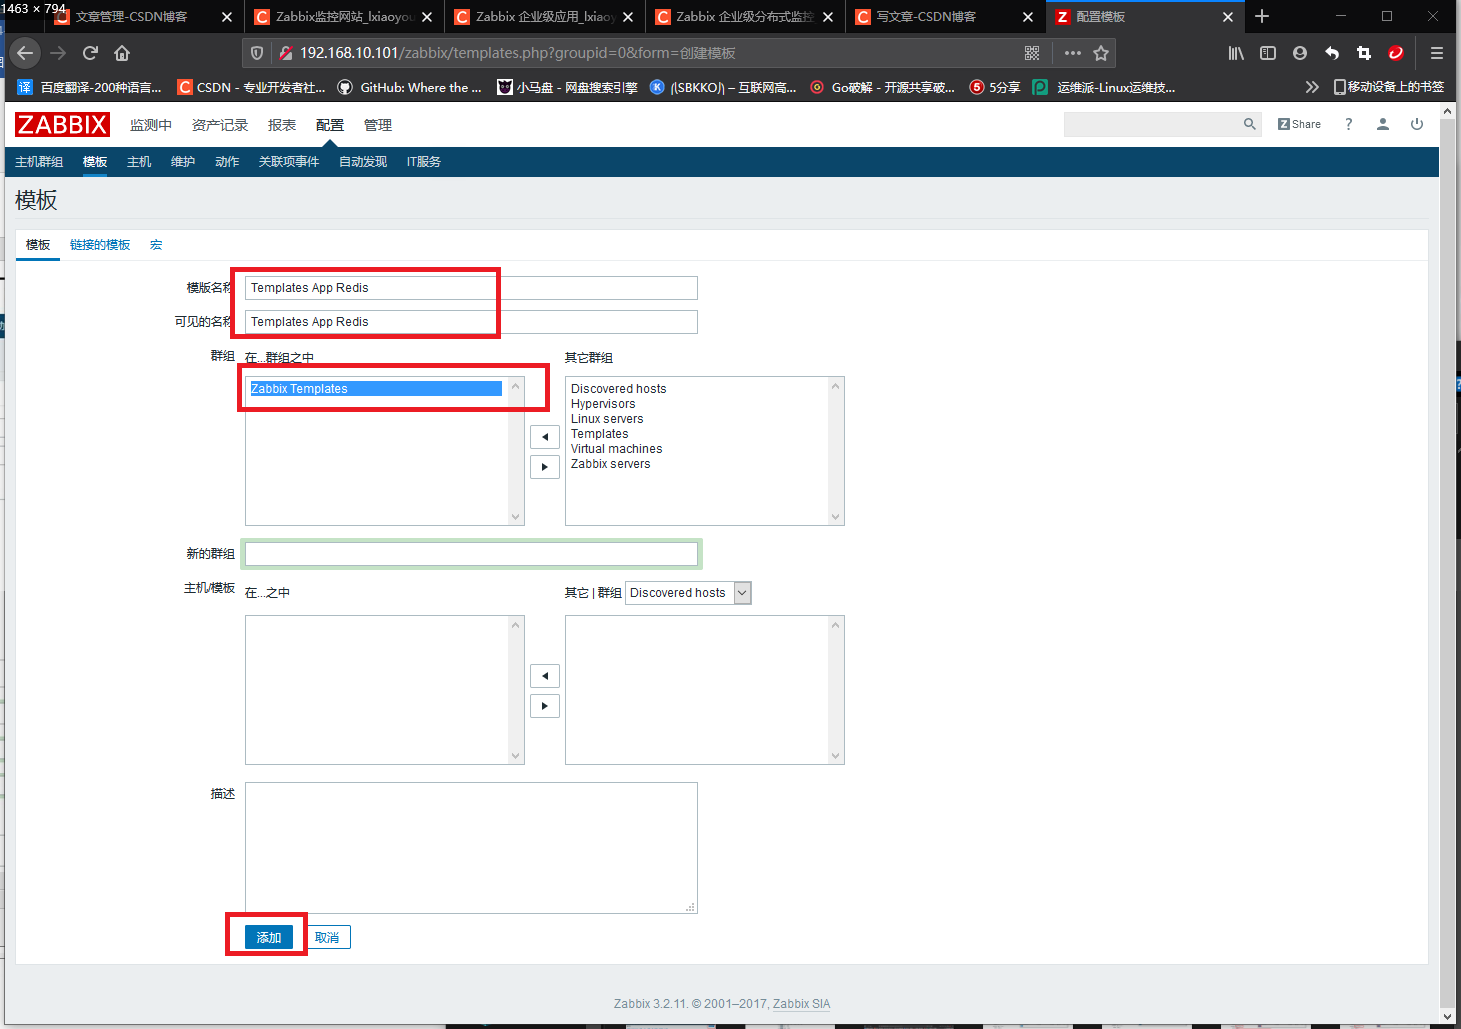Click the Share button

[1299, 124]
